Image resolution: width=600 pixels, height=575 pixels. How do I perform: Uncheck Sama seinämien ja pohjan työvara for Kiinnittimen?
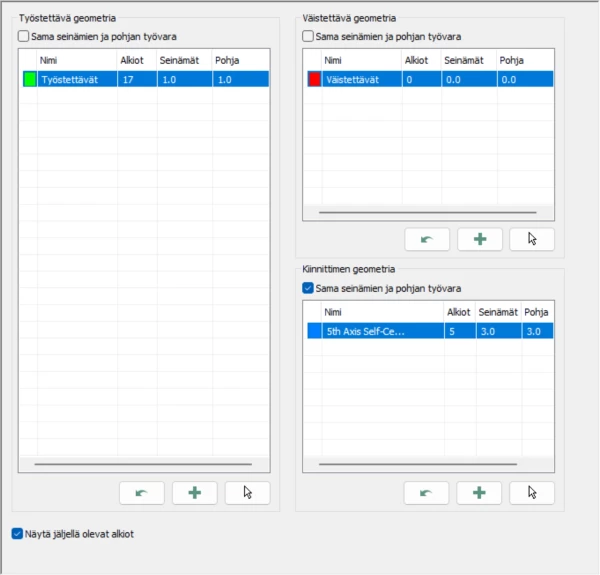click(x=308, y=288)
